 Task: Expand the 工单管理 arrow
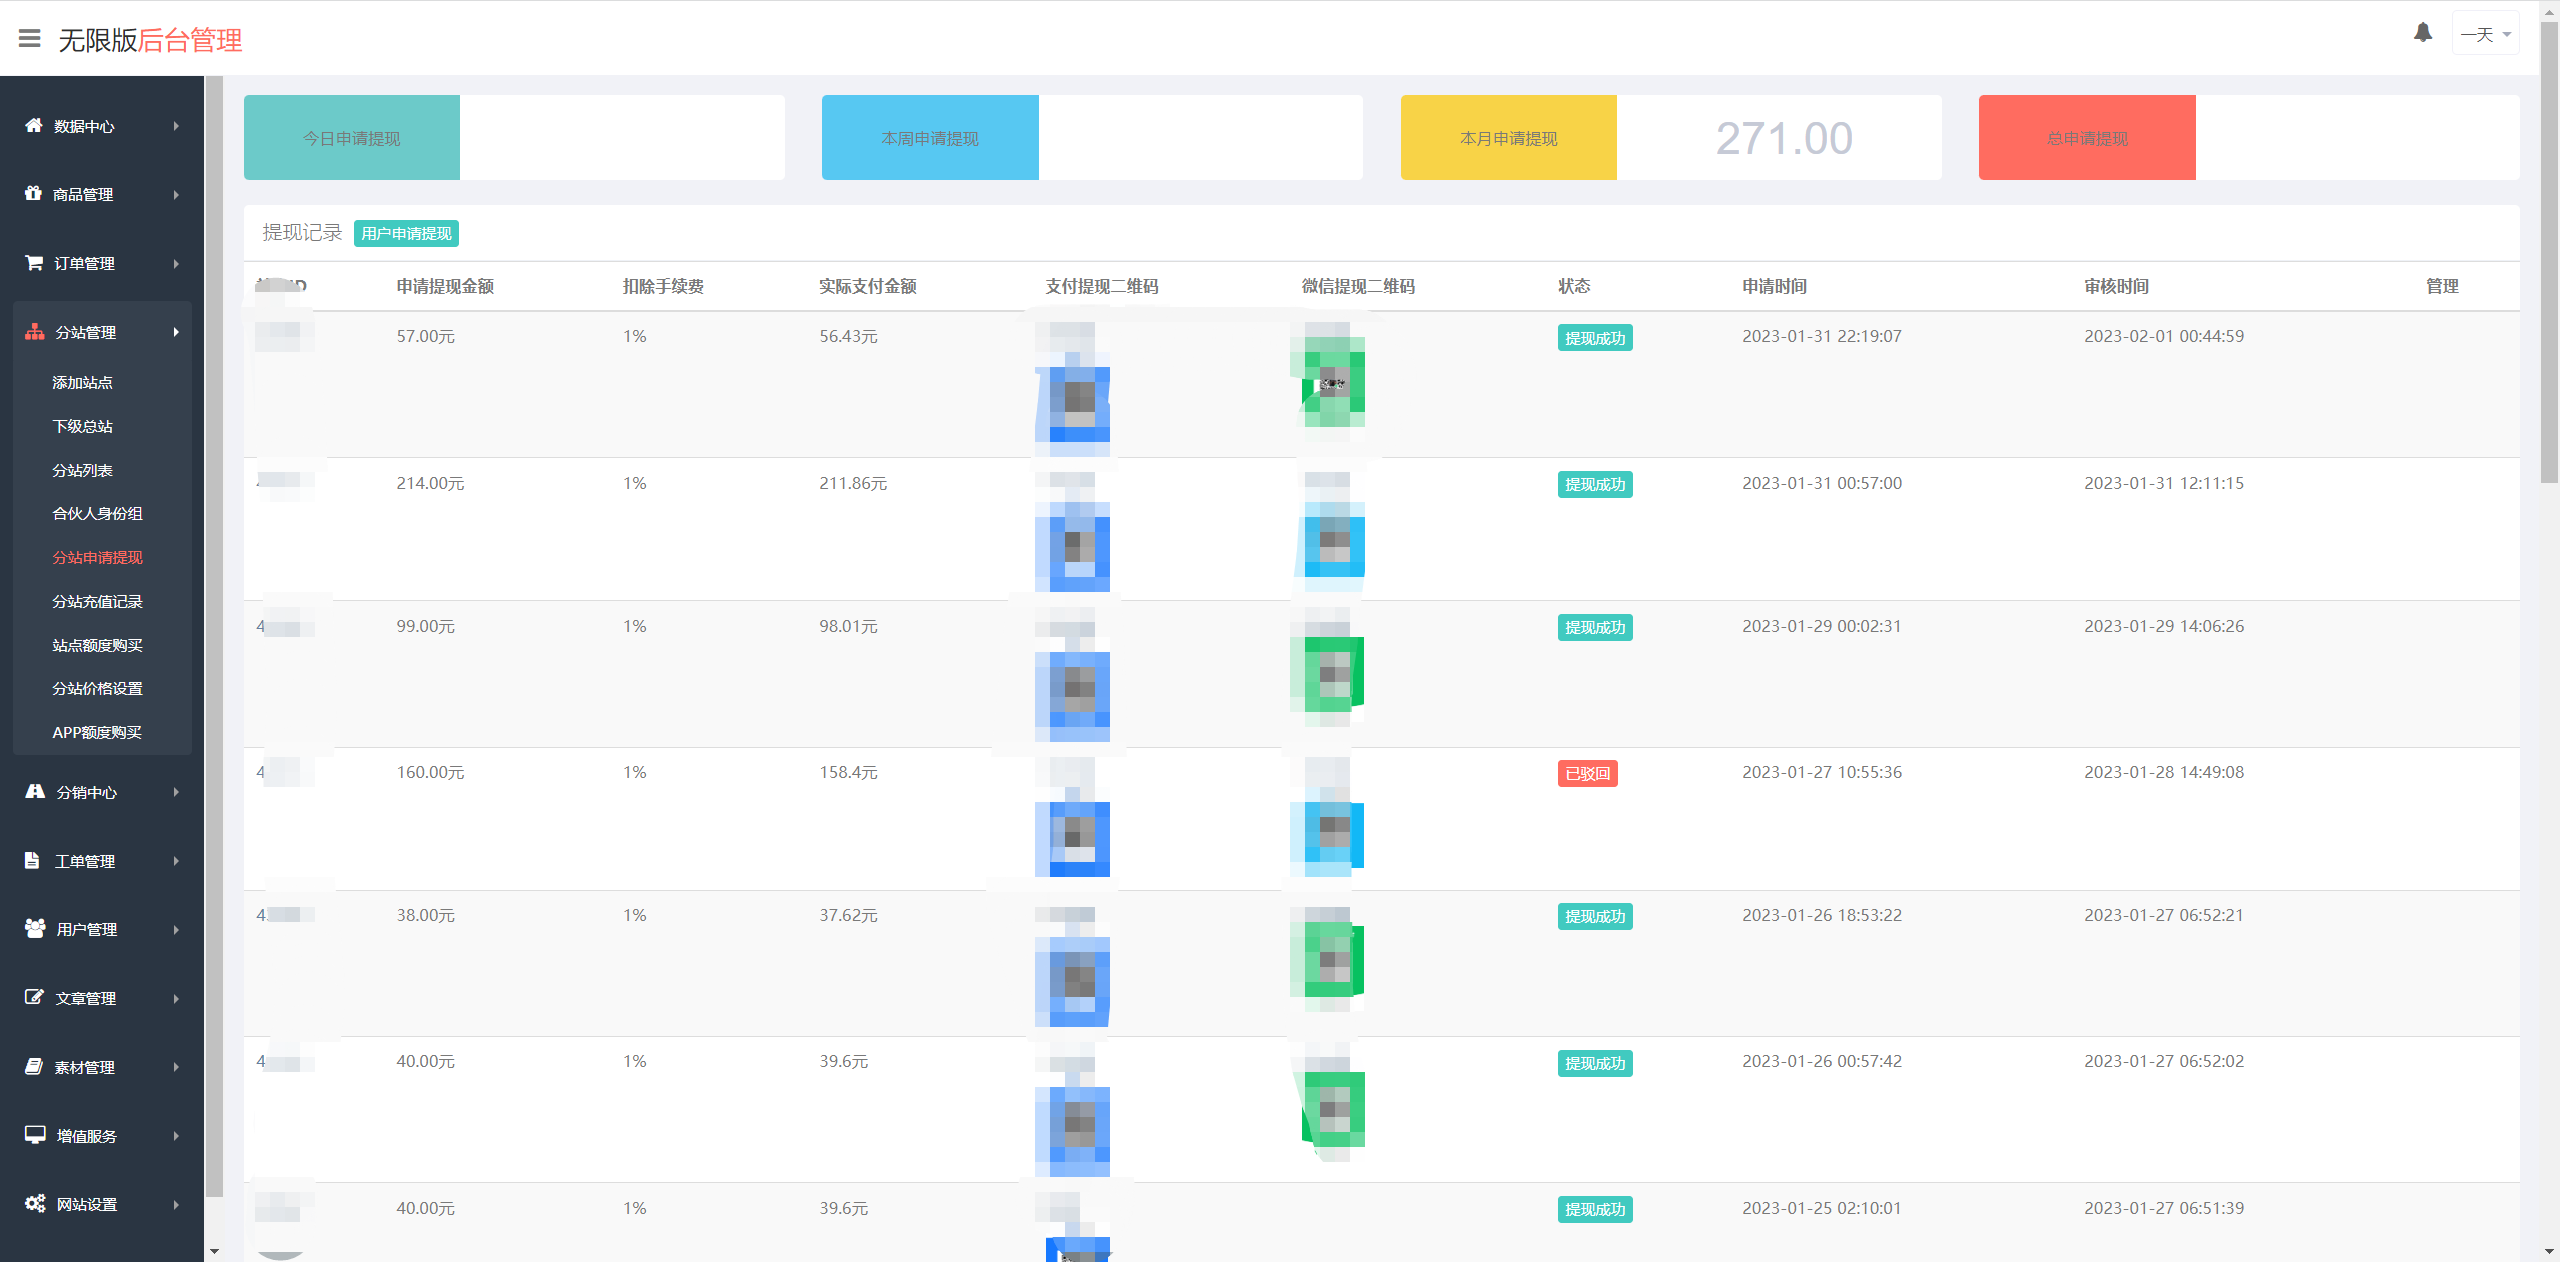pos(176,861)
